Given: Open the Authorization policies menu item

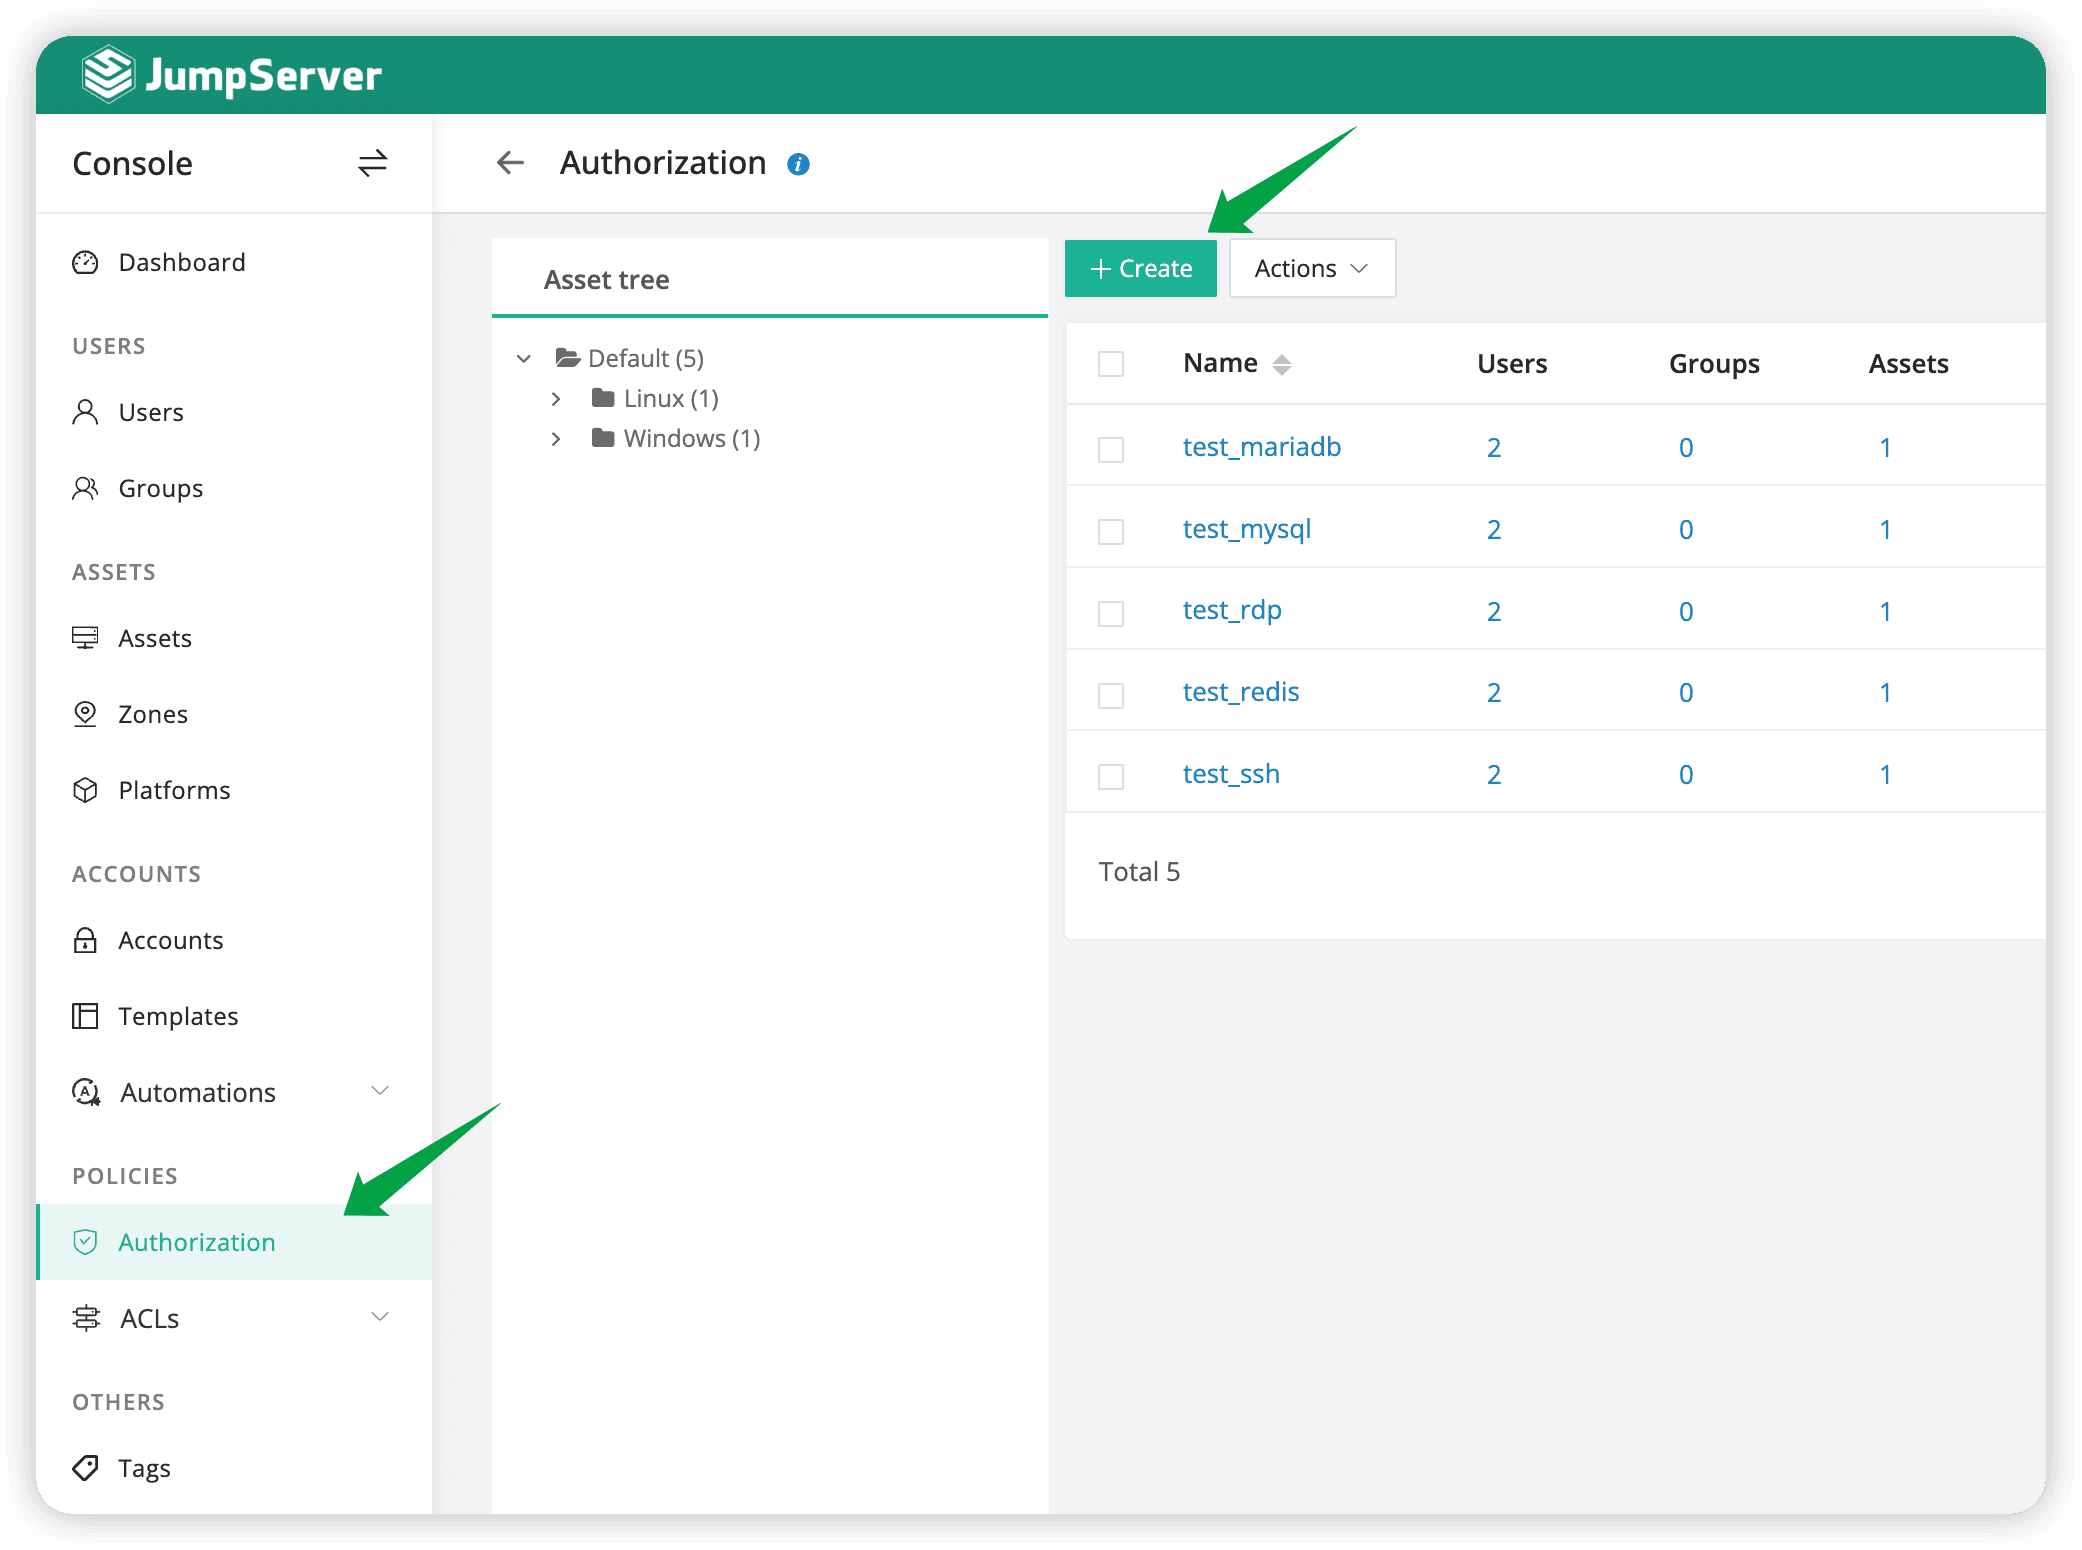Looking at the screenshot, I should 197,1241.
